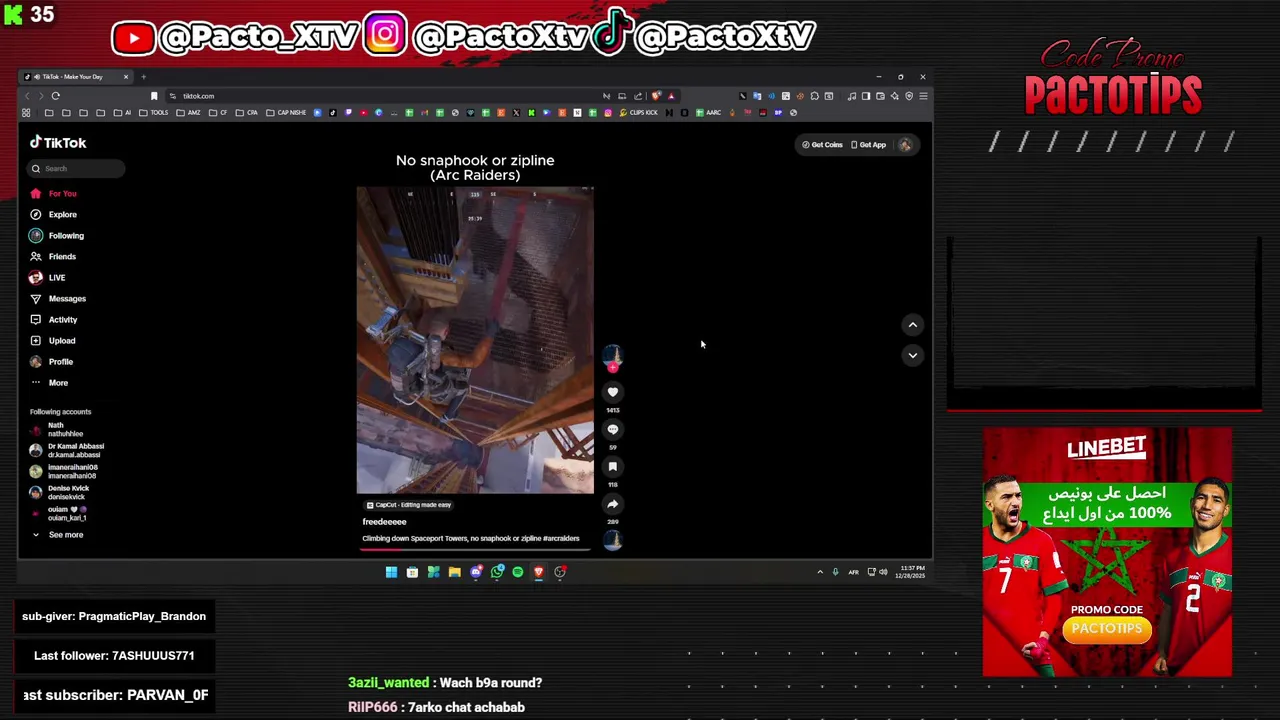Click the Brave Shields lion icon
The width and height of the screenshot is (1280, 720).
pos(656,96)
